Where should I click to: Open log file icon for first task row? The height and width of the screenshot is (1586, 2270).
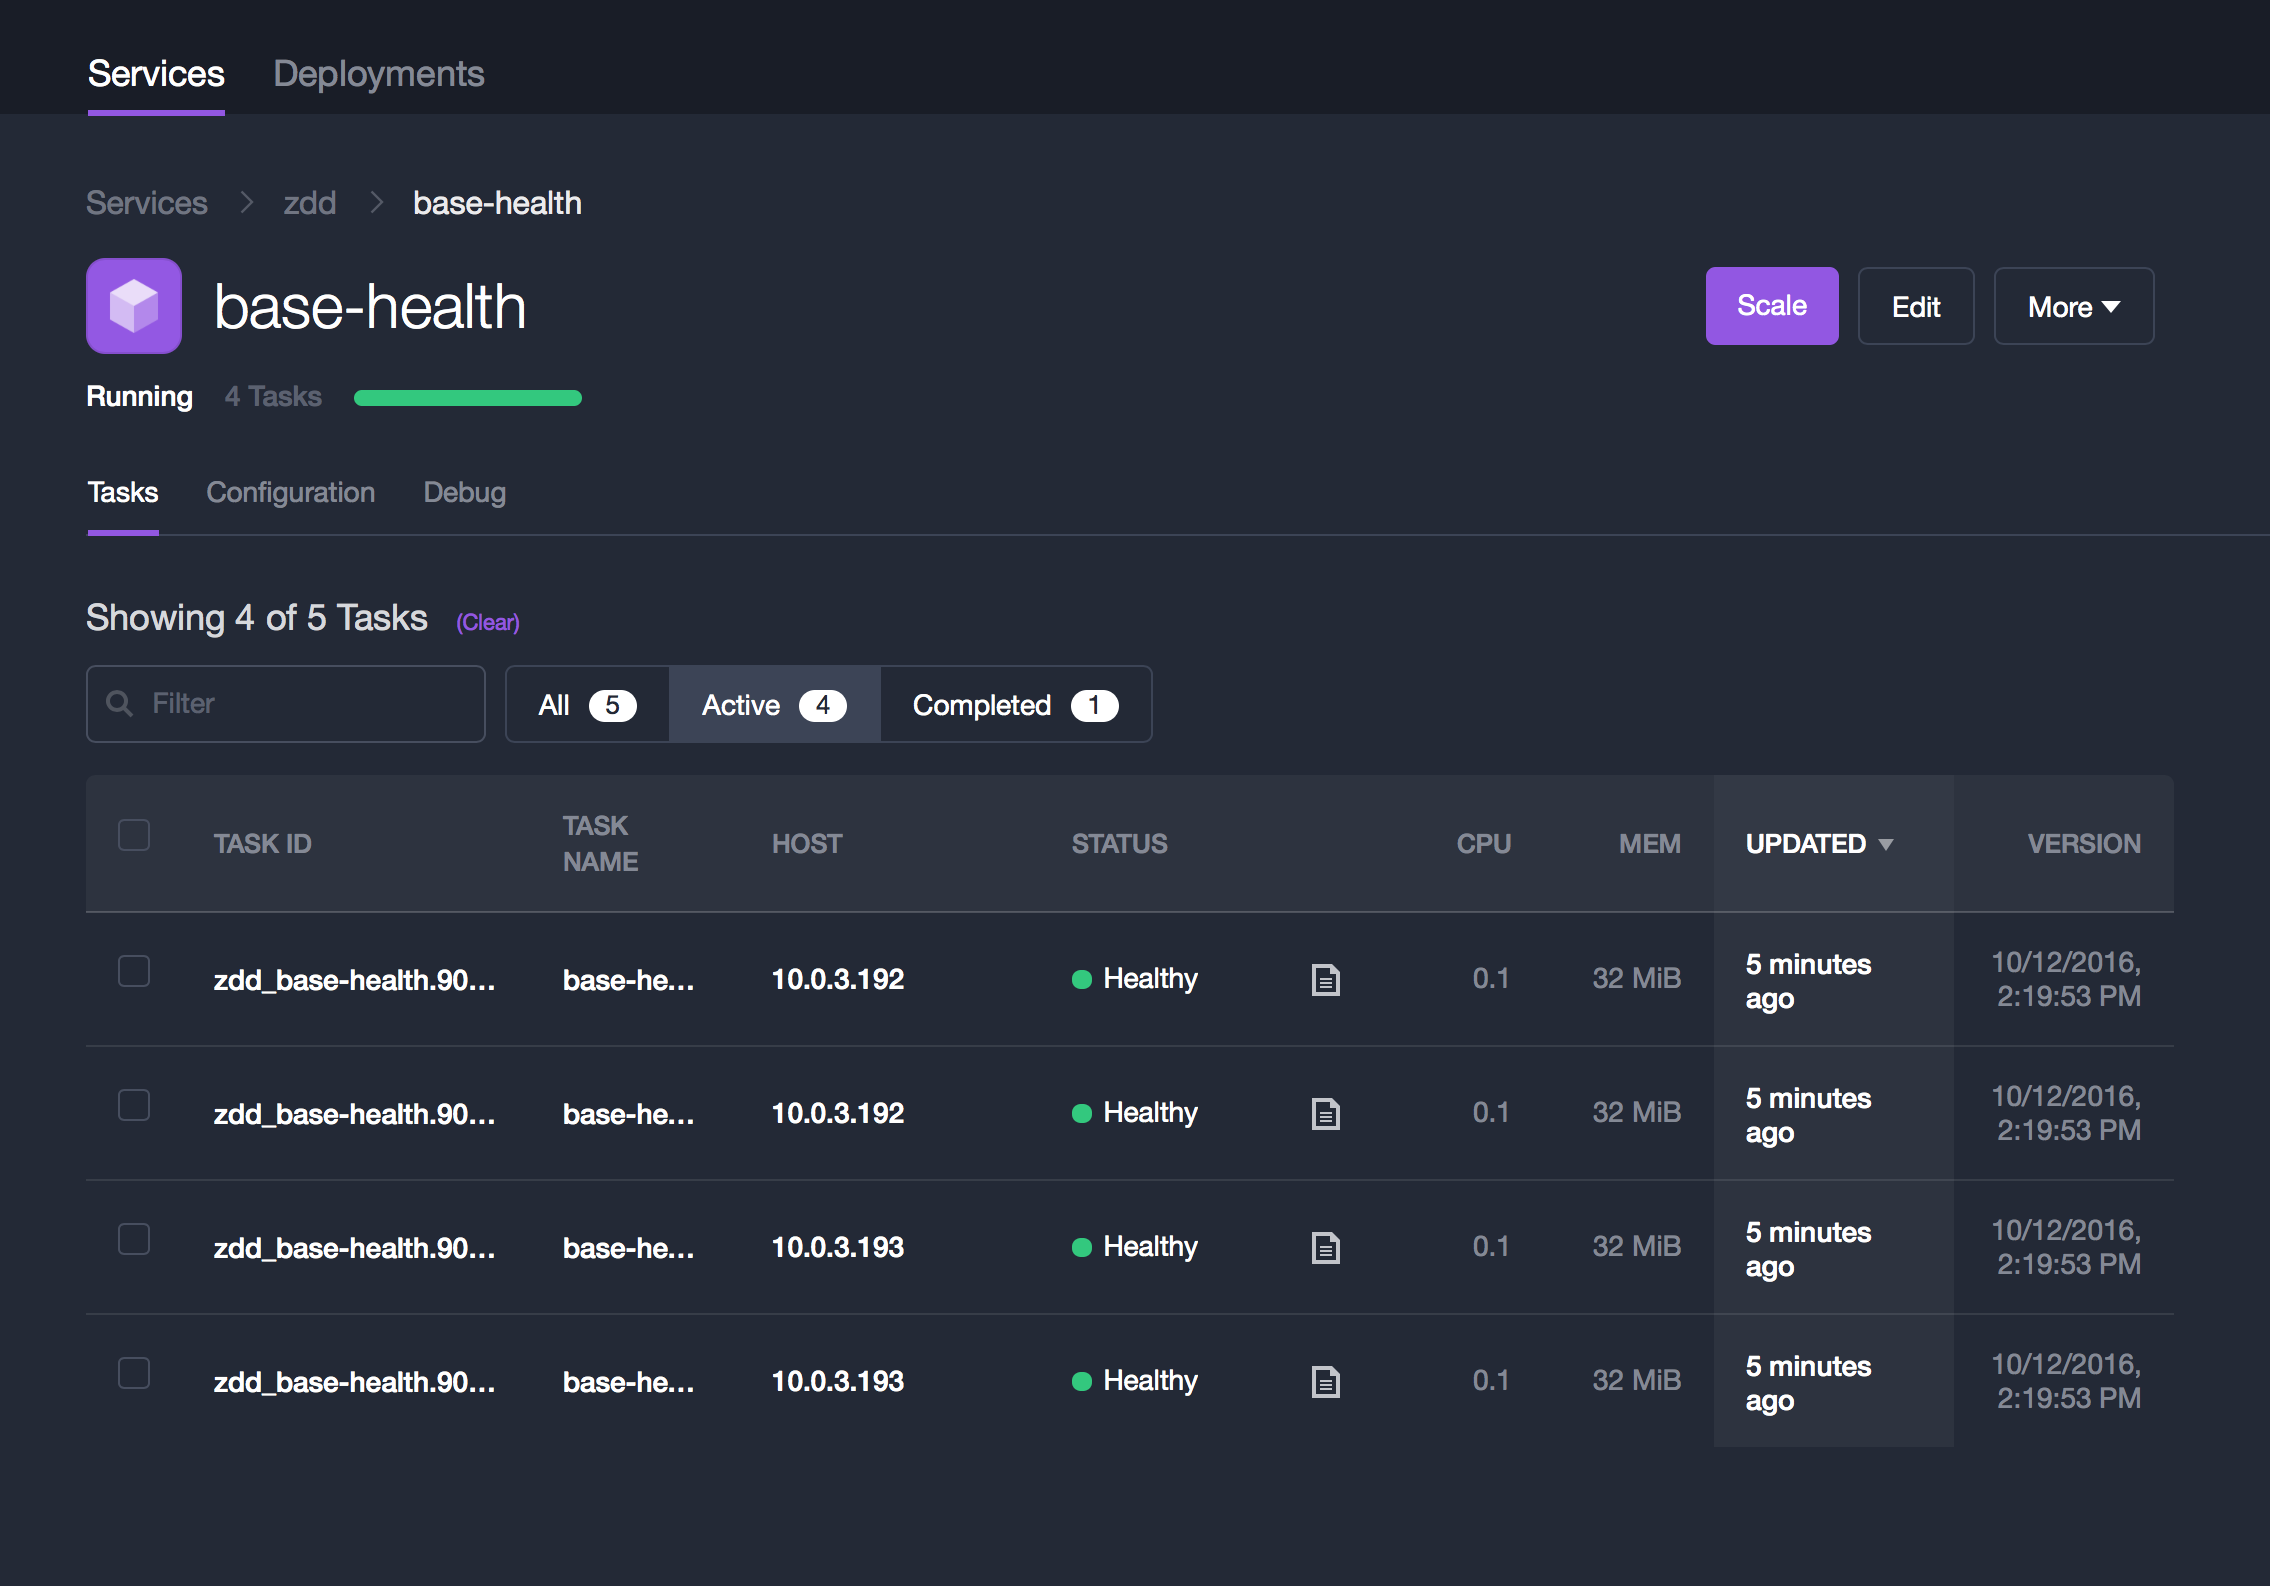click(1325, 980)
